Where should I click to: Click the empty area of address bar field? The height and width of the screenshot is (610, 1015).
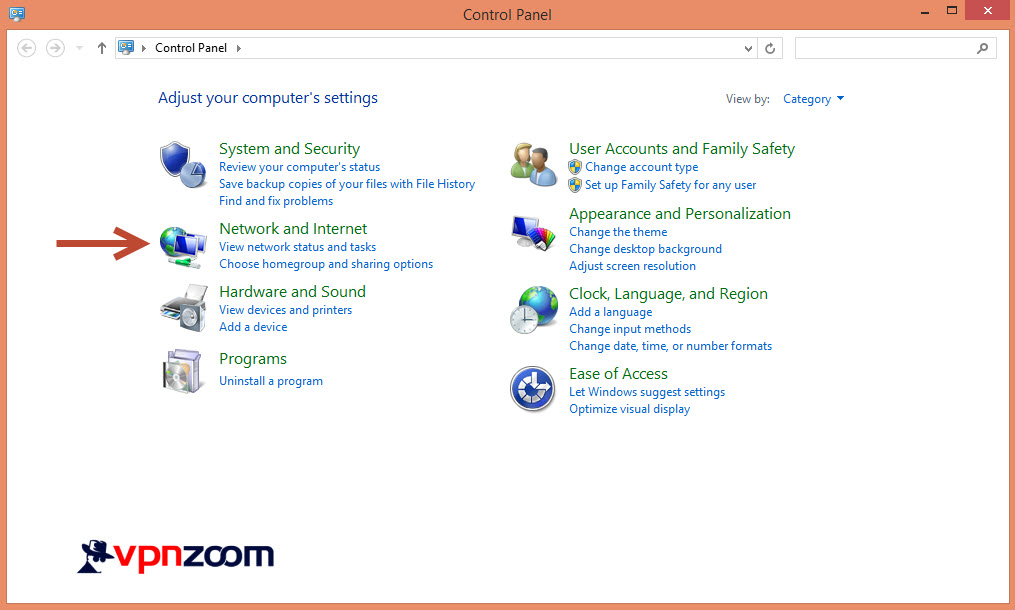click(x=492, y=48)
